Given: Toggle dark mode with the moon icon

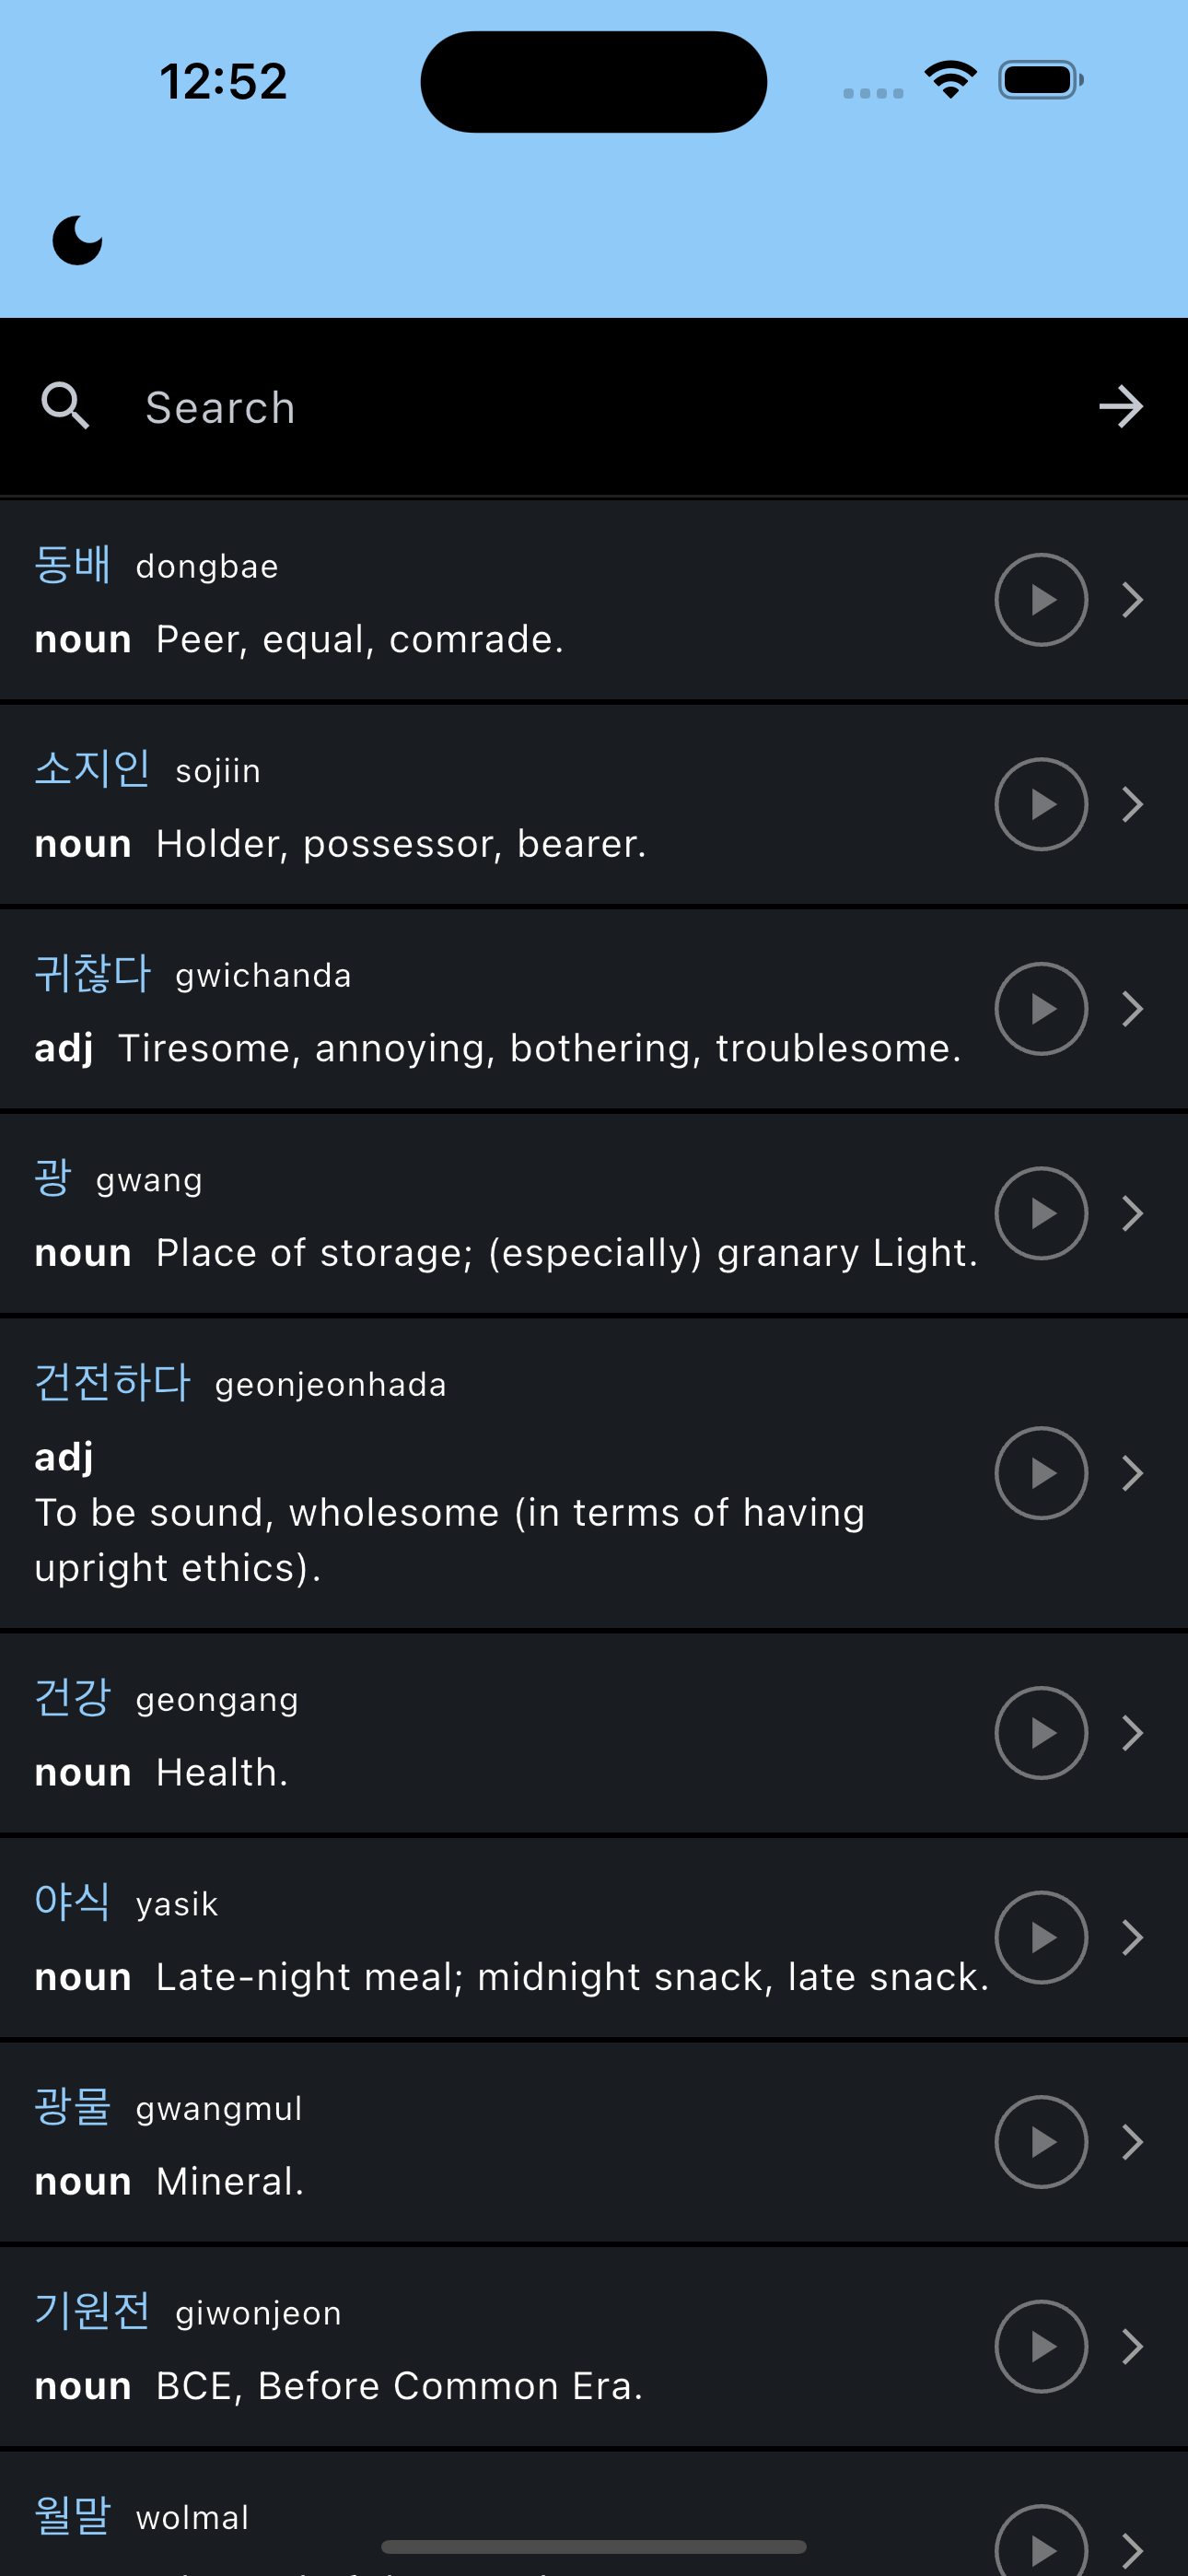Looking at the screenshot, I should [x=77, y=240].
